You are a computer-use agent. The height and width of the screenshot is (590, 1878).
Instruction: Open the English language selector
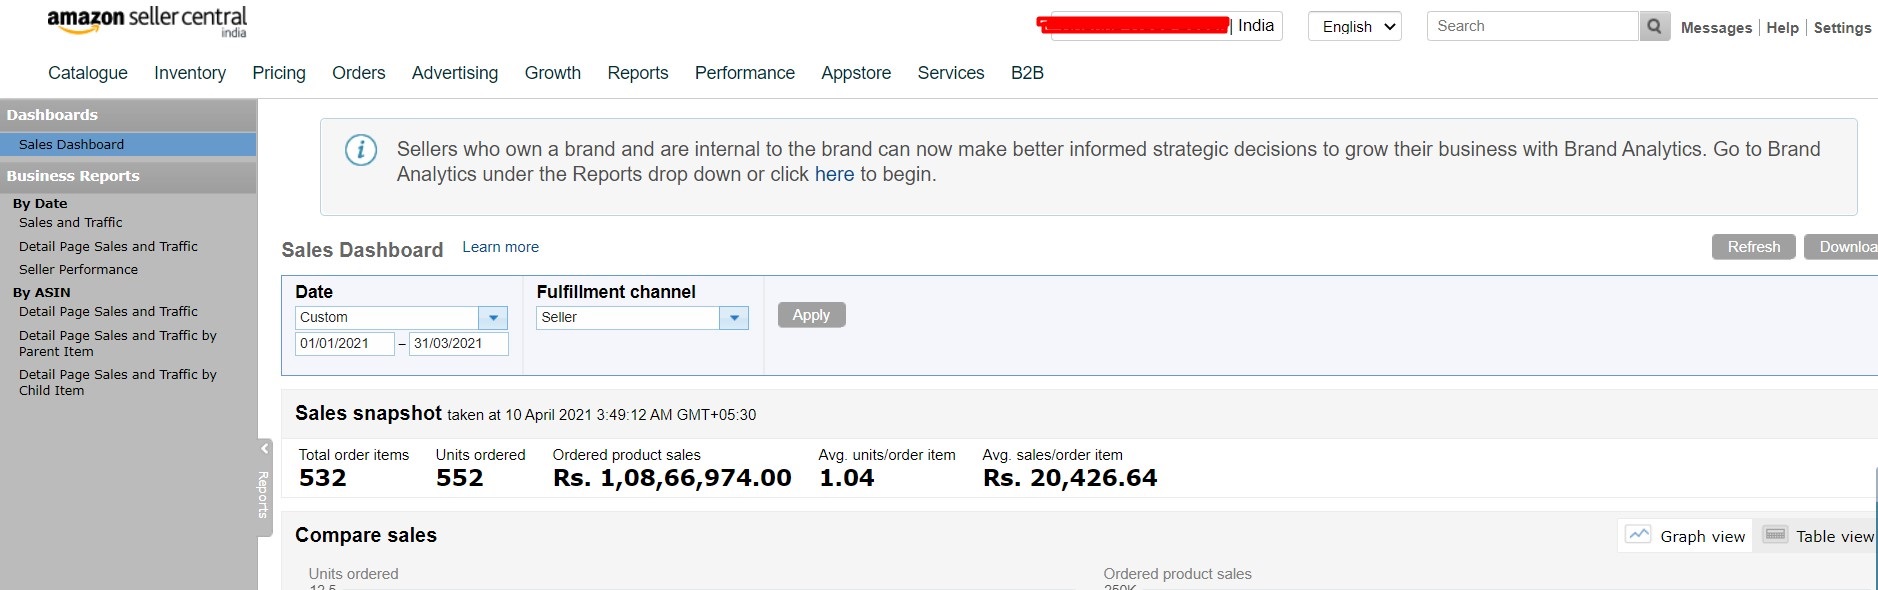click(1354, 26)
